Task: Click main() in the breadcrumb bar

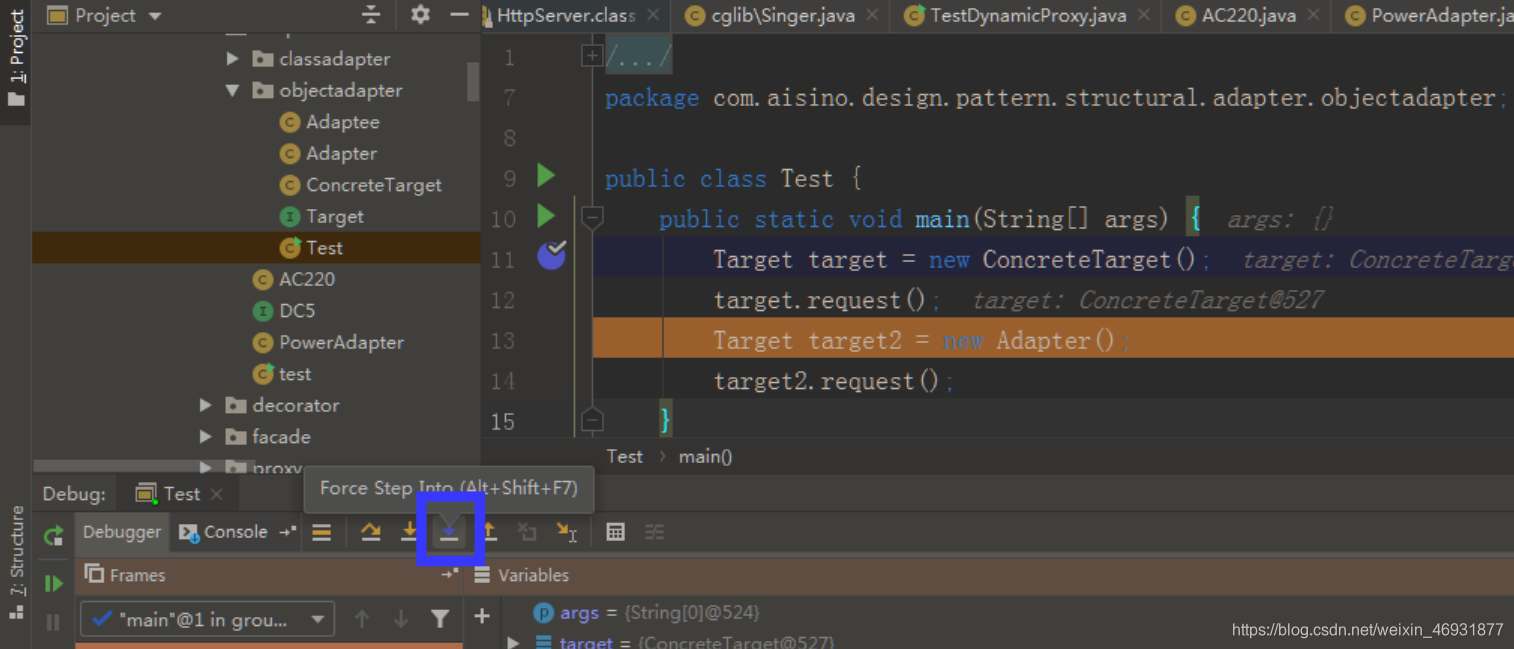Action: click(705, 457)
